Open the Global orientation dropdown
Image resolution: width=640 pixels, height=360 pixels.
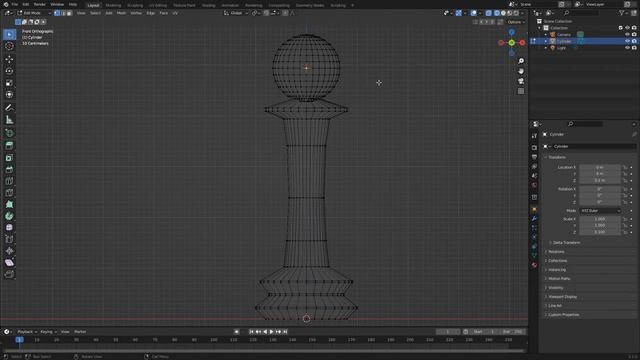coord(236,13)
